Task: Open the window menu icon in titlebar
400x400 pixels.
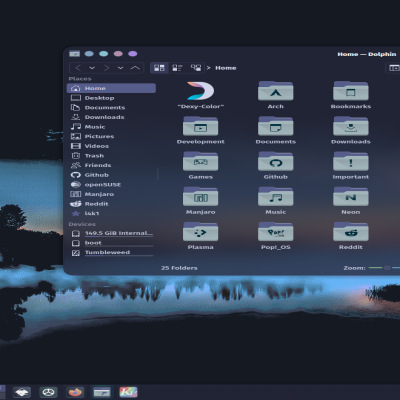Action: [x=74, y=54]
